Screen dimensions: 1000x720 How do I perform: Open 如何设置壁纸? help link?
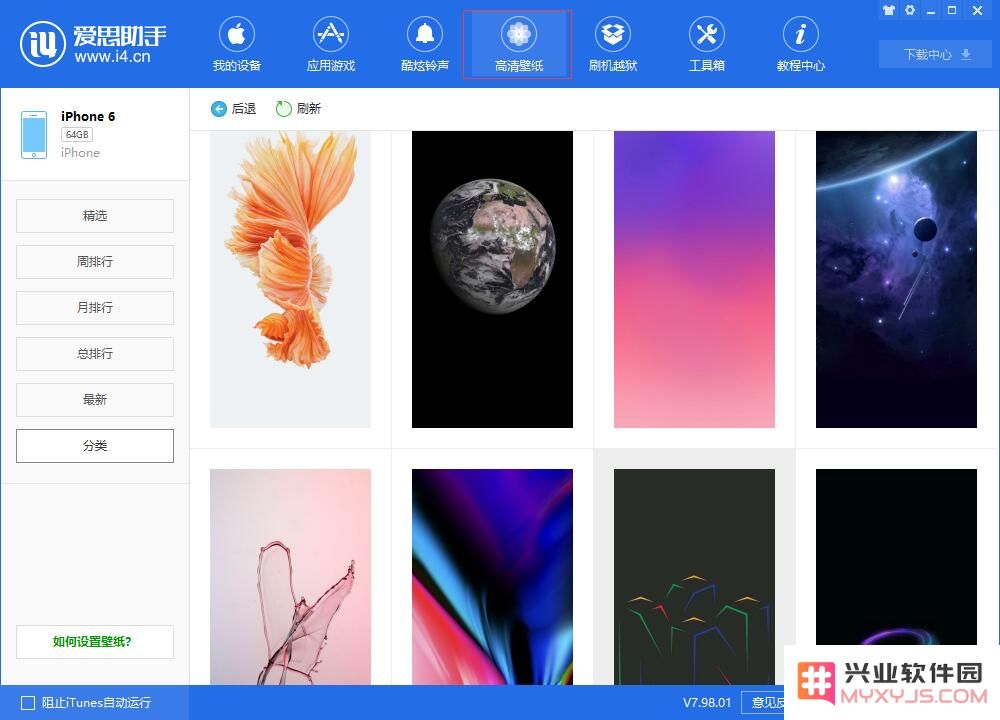[x=95, y=642]
